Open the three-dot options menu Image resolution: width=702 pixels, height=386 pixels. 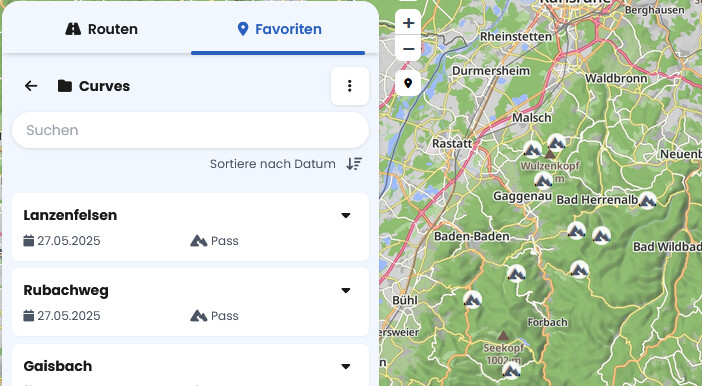(x=350, y=86)
